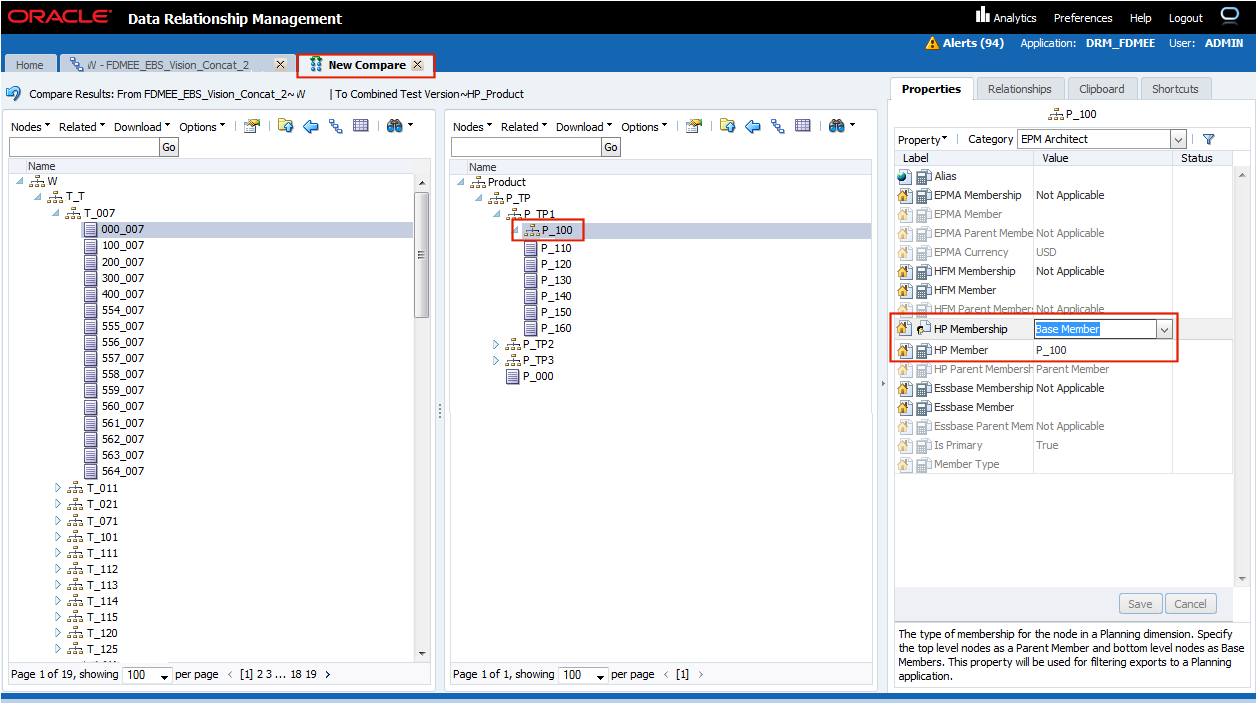Click the Logout link
The height and width of the screenshot is (704, 1257).
[1185, 18]
